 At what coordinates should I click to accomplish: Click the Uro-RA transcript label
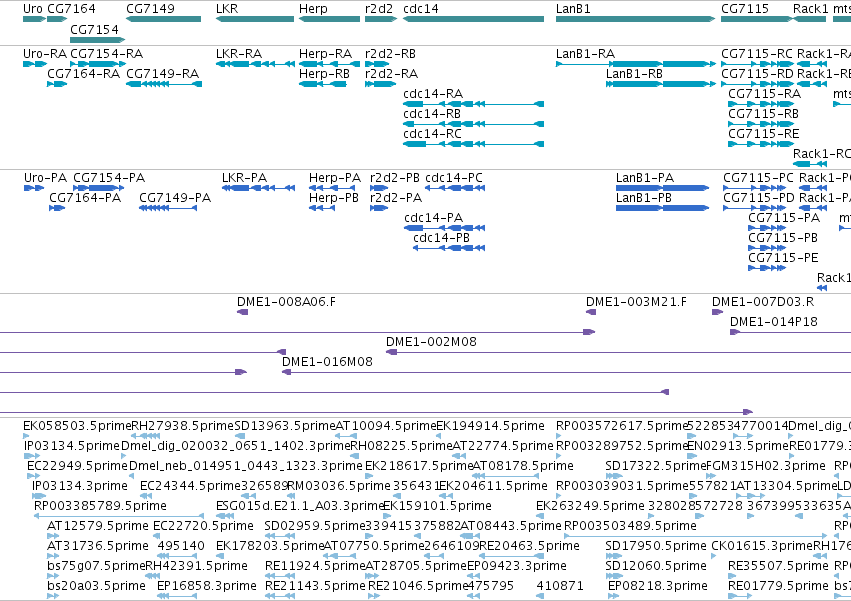click(45, 54)
